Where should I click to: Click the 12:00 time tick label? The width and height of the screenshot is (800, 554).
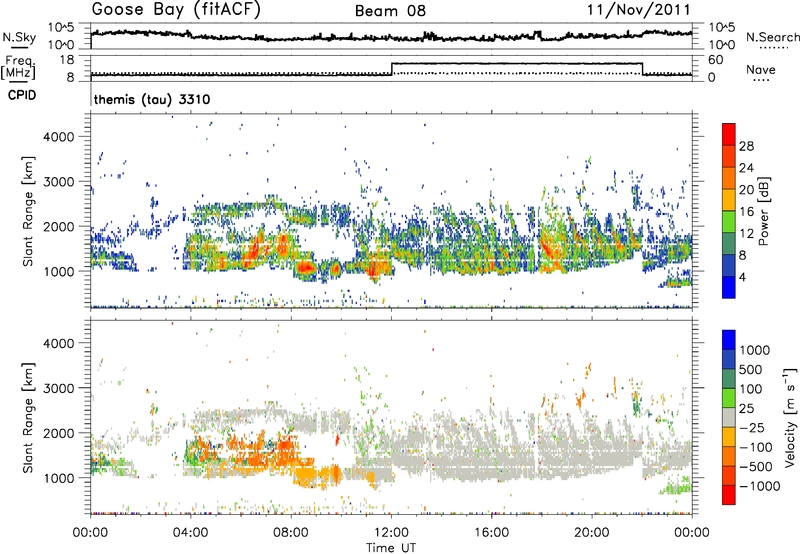pyautogui.click(x=391, y=533)
